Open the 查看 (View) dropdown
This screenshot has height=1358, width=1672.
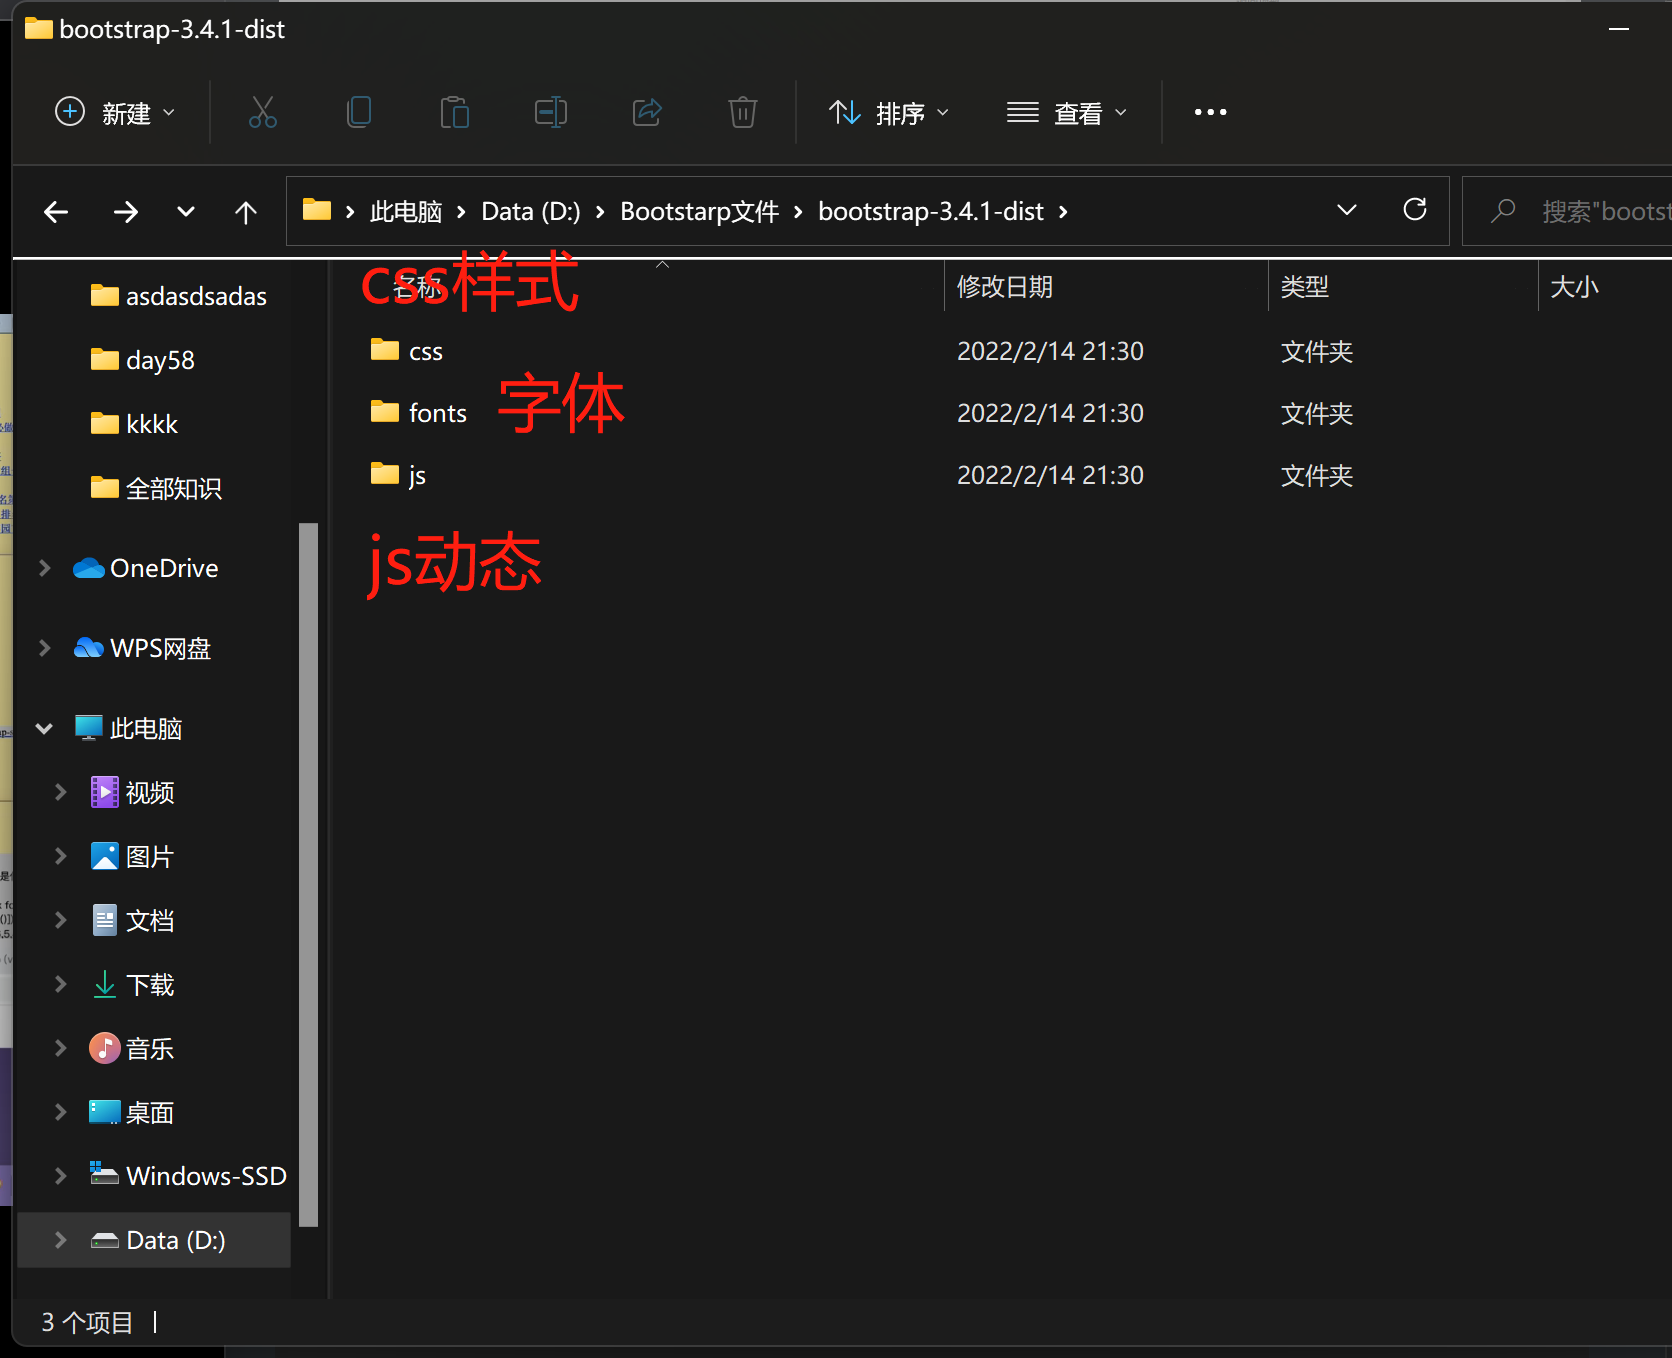1066,112
